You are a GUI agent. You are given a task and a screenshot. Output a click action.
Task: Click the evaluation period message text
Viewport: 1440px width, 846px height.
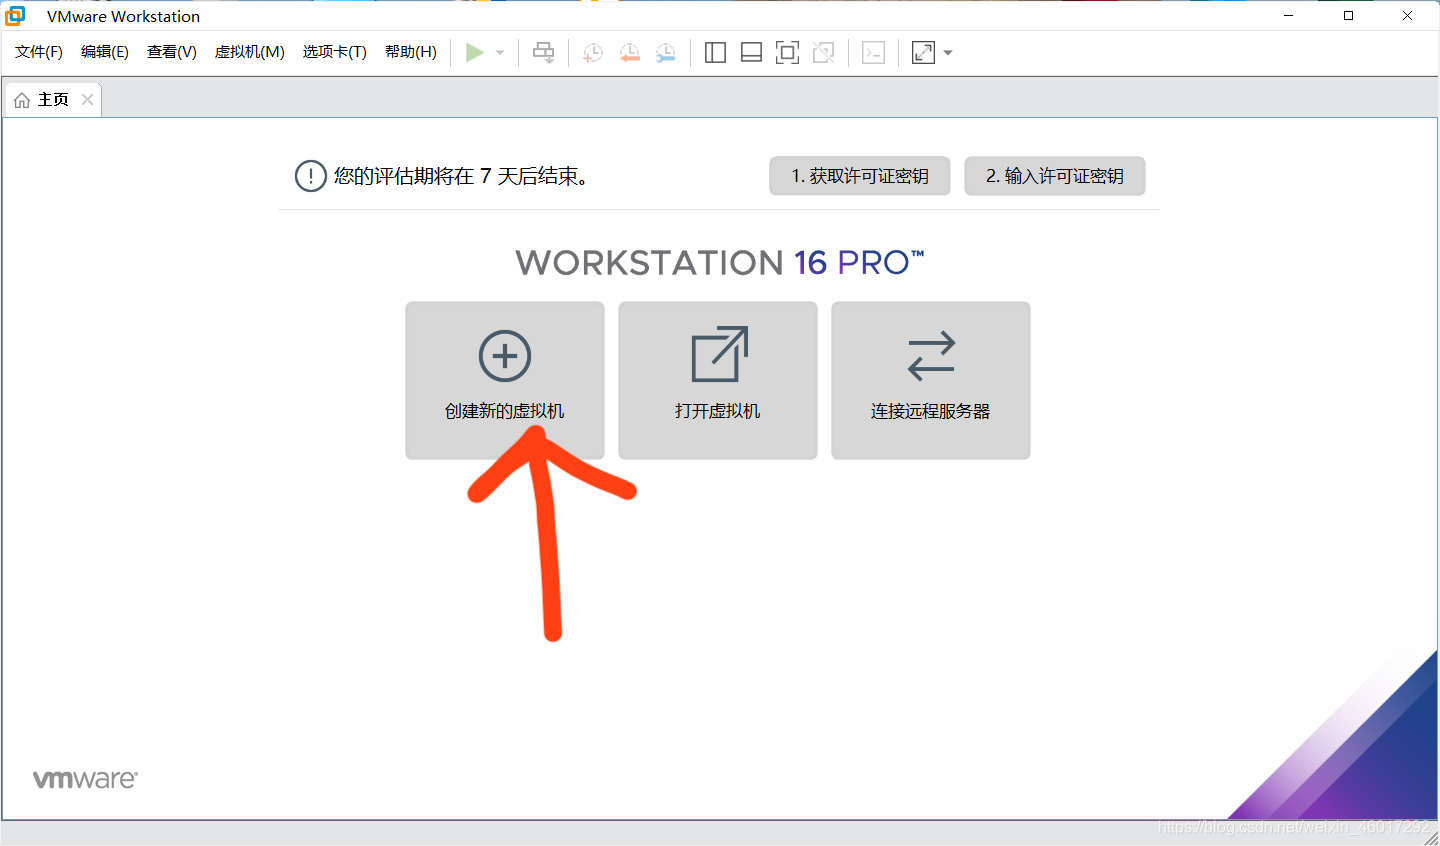464,176
